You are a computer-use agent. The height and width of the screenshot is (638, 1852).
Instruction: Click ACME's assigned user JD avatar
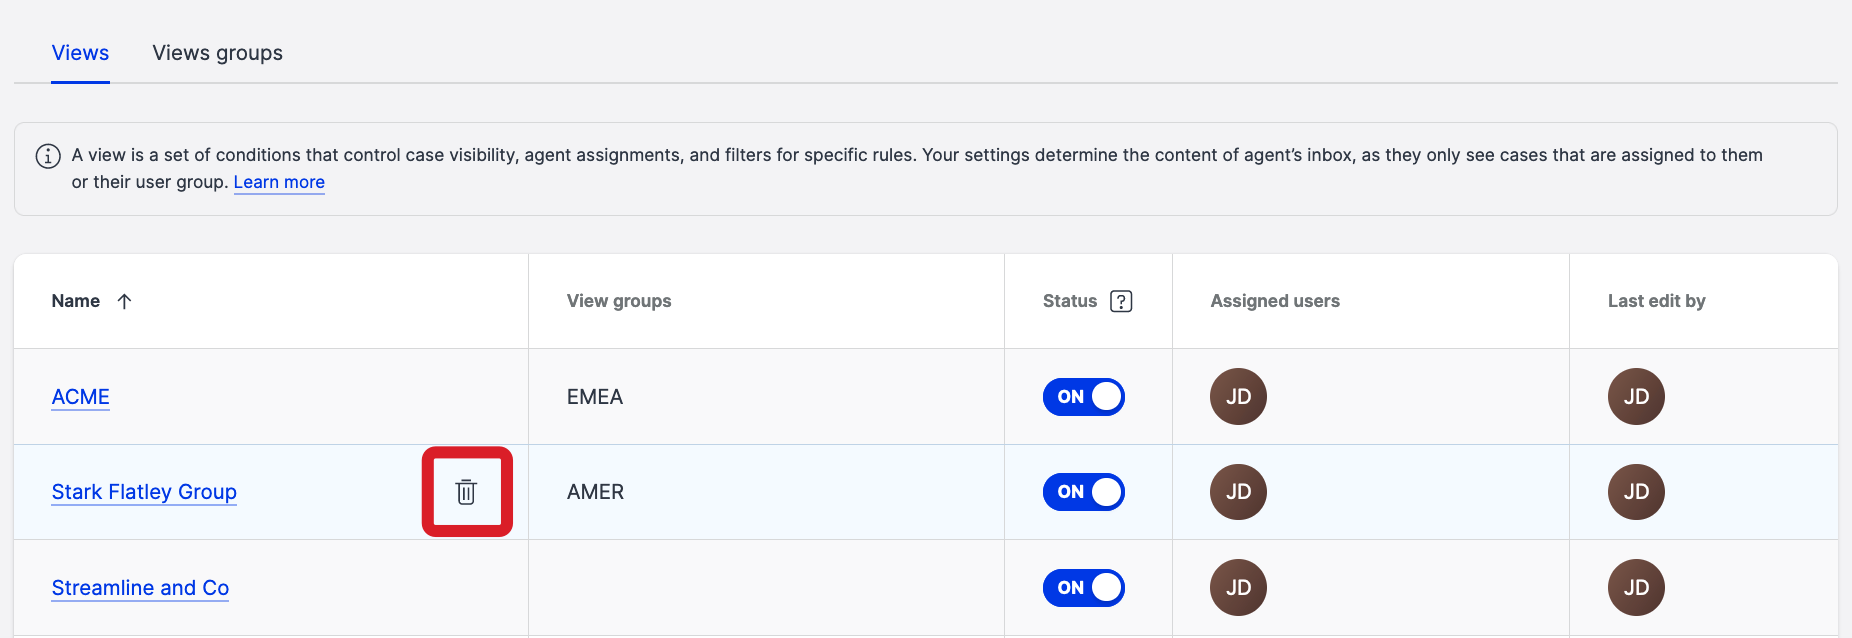click(1238, 397)
